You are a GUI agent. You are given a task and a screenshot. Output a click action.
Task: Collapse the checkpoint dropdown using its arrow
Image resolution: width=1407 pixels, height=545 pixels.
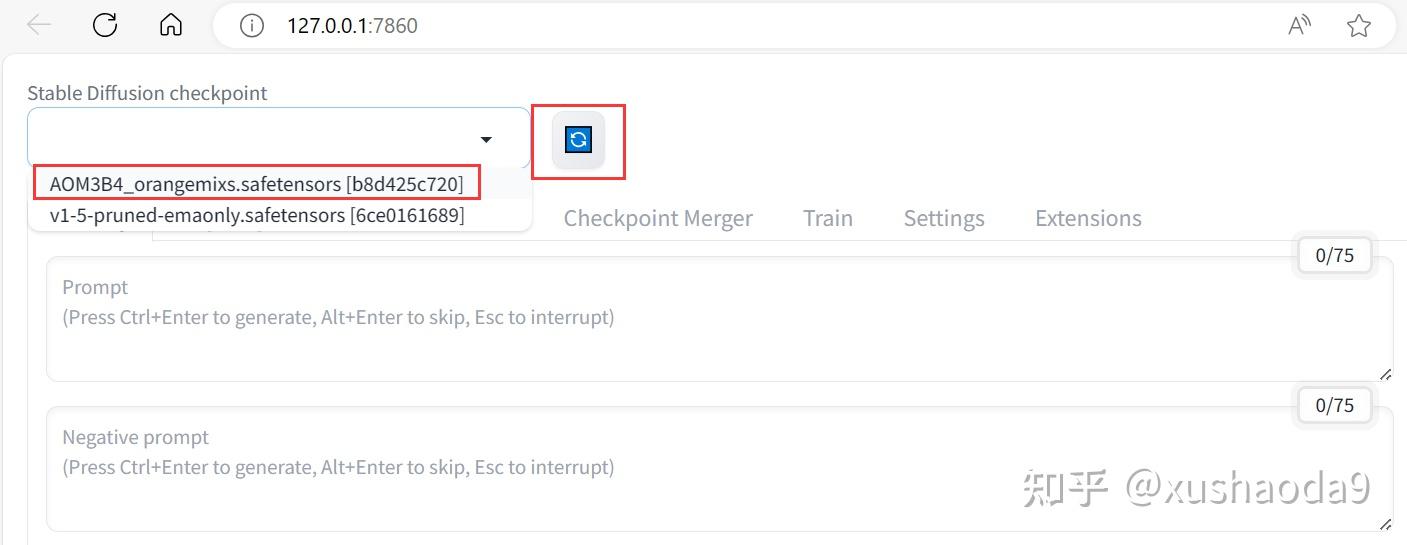(x=486, y=140)
